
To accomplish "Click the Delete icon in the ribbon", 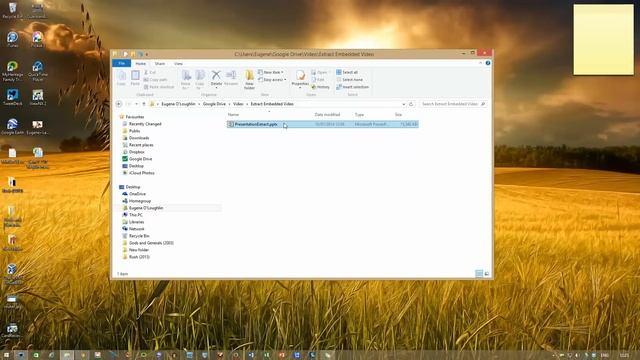I will tap(216, 78).
